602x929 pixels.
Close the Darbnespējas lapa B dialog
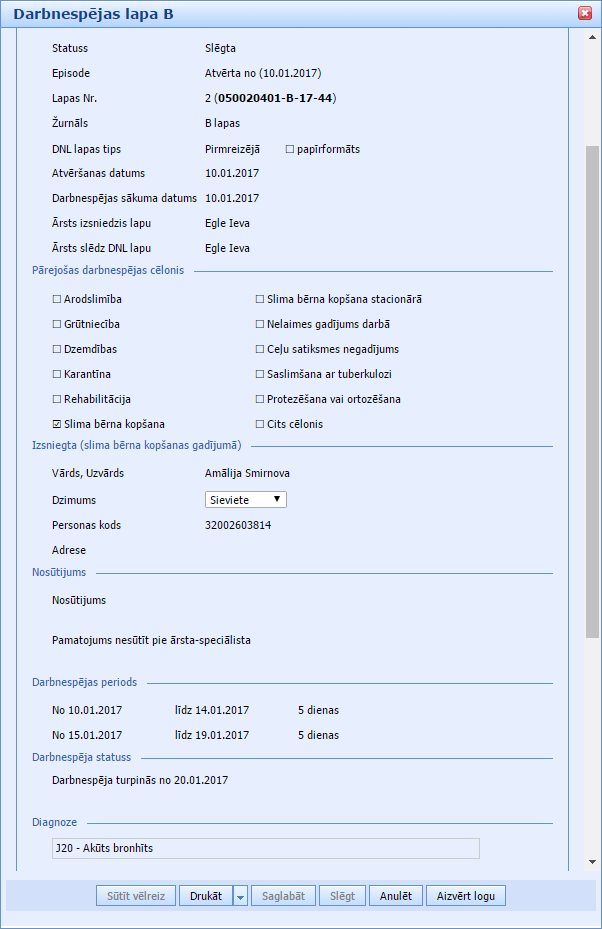point(585,14)
